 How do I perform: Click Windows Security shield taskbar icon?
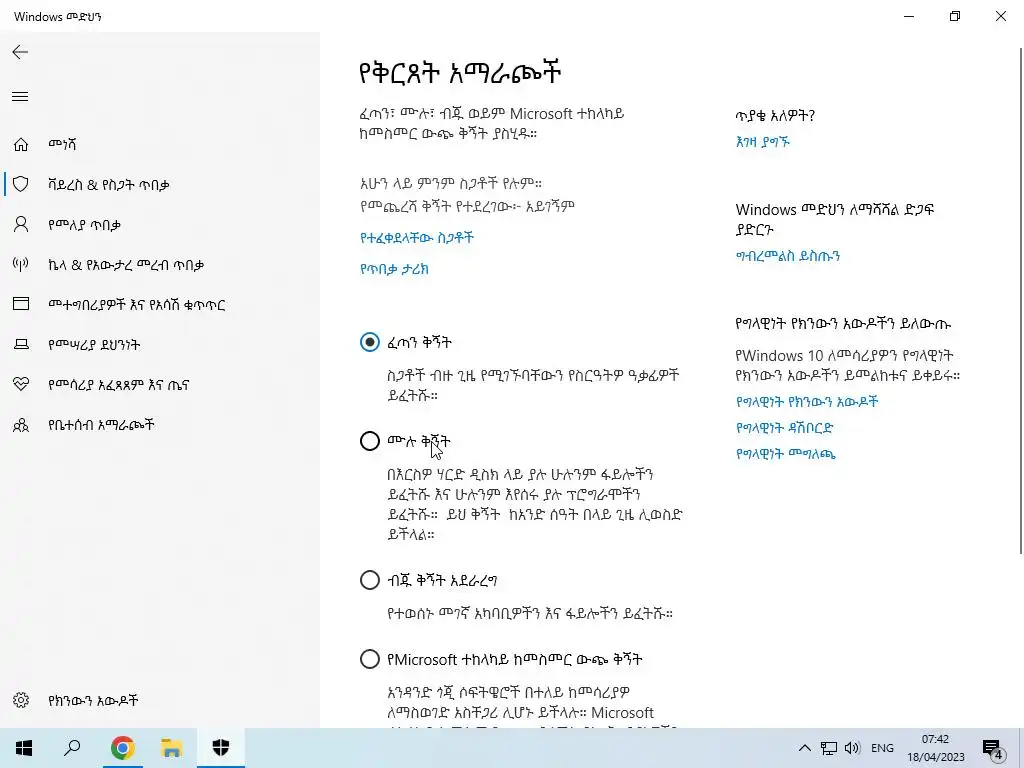(x=221, y=748)
